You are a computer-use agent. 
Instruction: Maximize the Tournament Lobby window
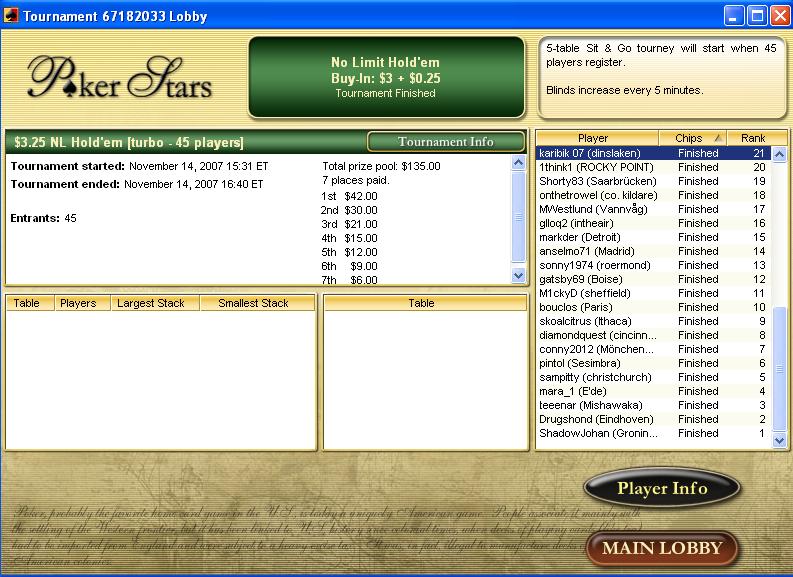(757, 16)
